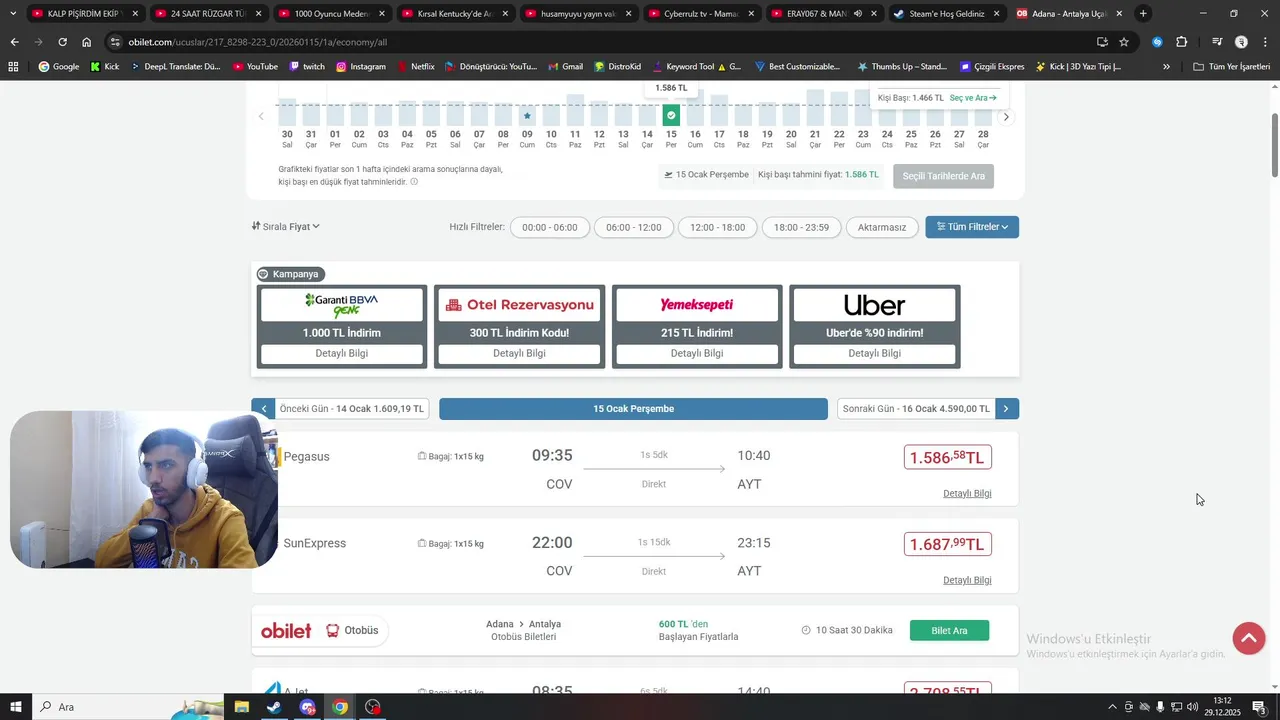
Task: Open Detaylı Bilgi under Otel Rezervasyonu campaign
Action: [x=519, y=354]
